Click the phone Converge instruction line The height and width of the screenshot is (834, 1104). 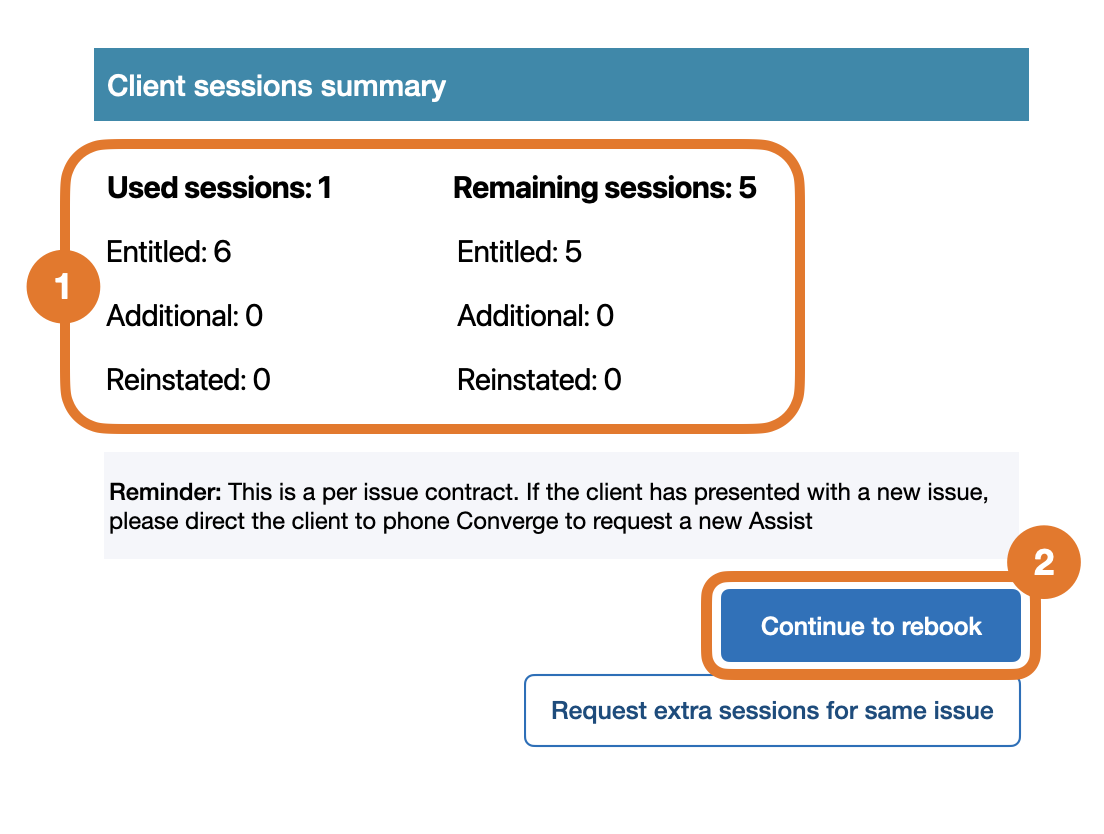(x=460, y=521)
